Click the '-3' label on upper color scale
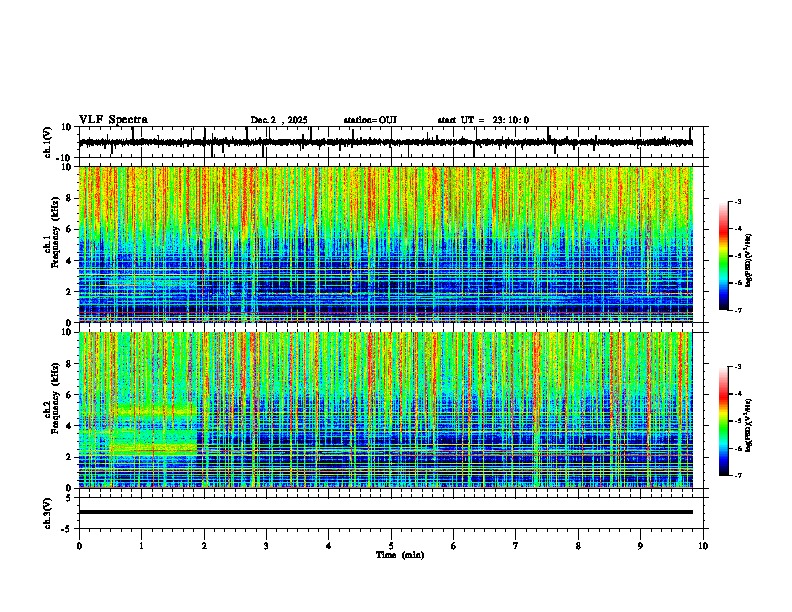Screen dimensions: 792x612 pyautogui.click(x=737, y=202)
